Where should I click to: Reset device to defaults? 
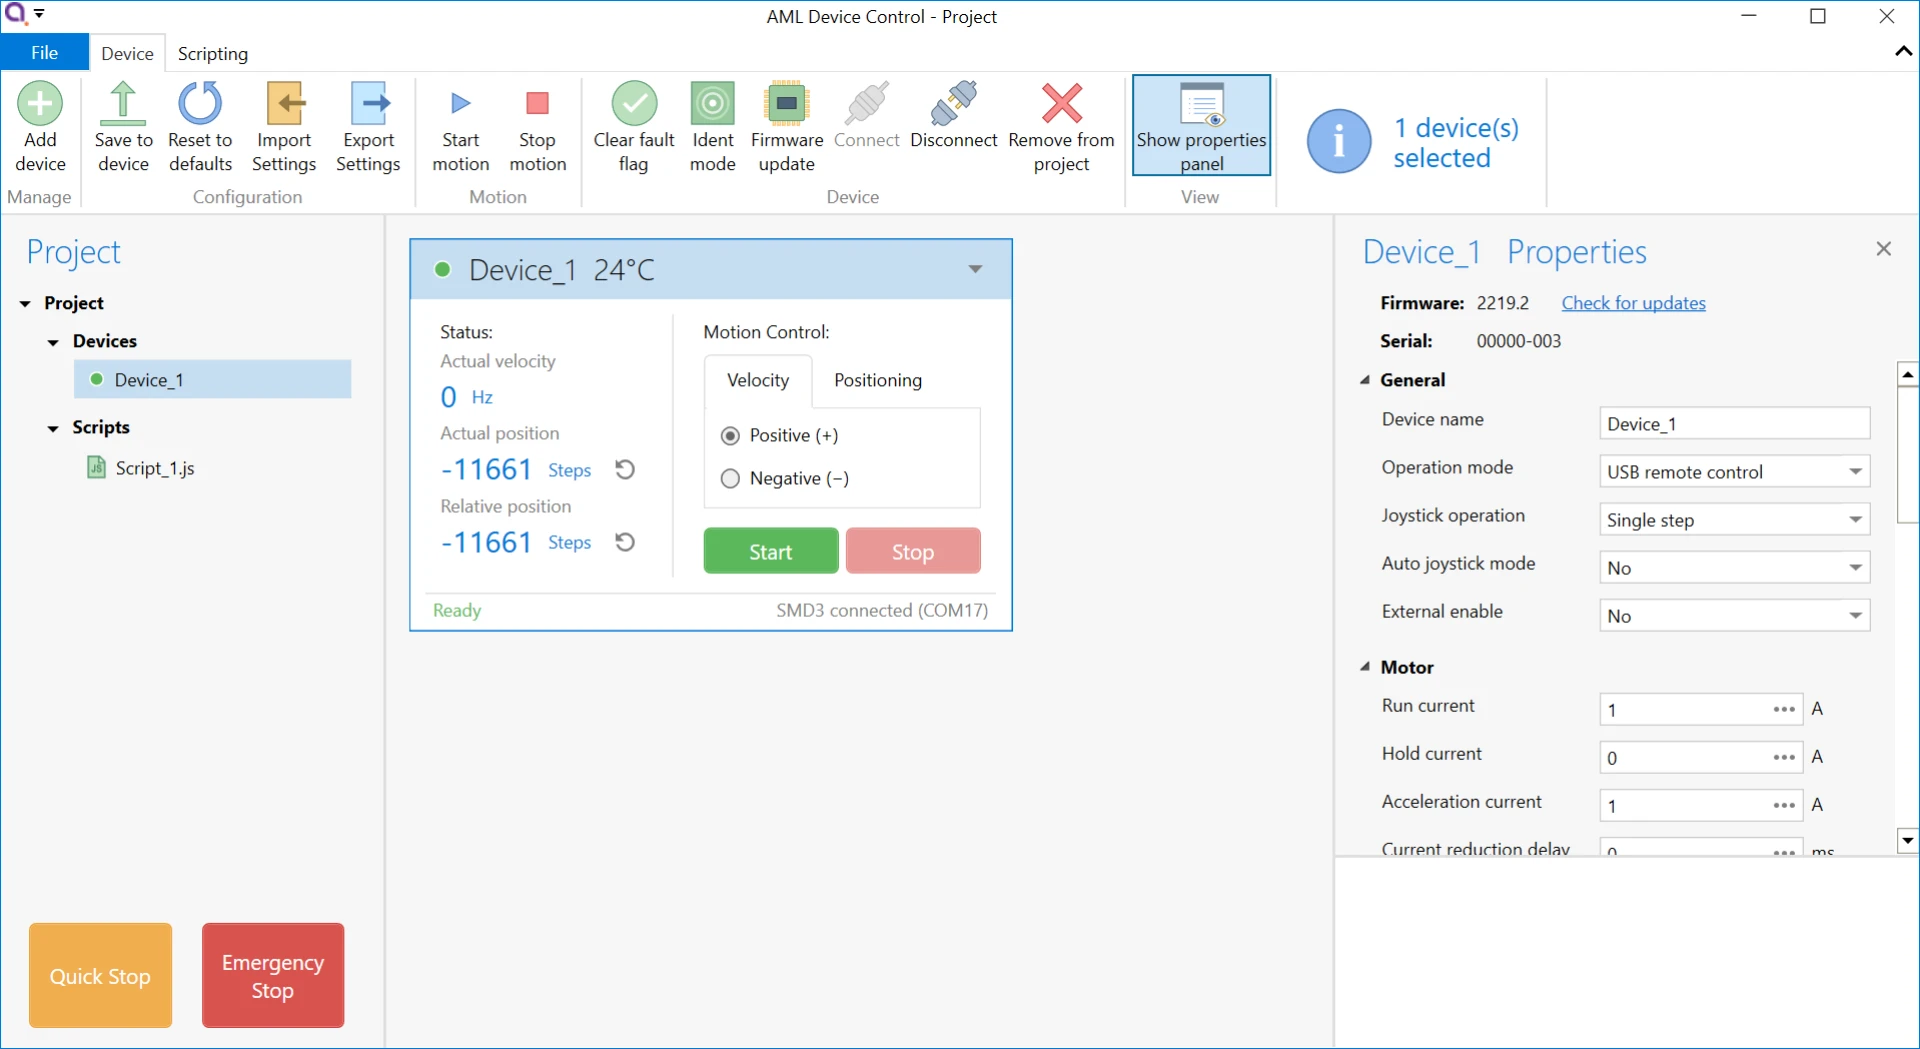click(200, 105)
